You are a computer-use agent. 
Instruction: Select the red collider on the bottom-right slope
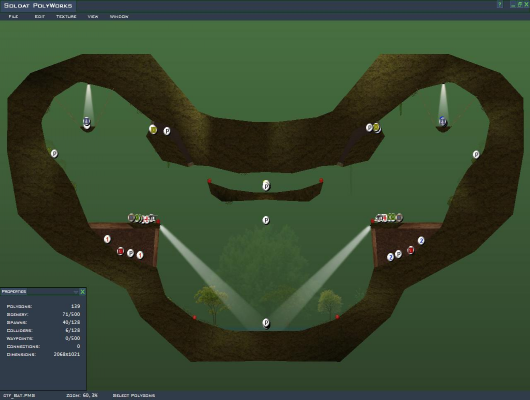[337, 317]
